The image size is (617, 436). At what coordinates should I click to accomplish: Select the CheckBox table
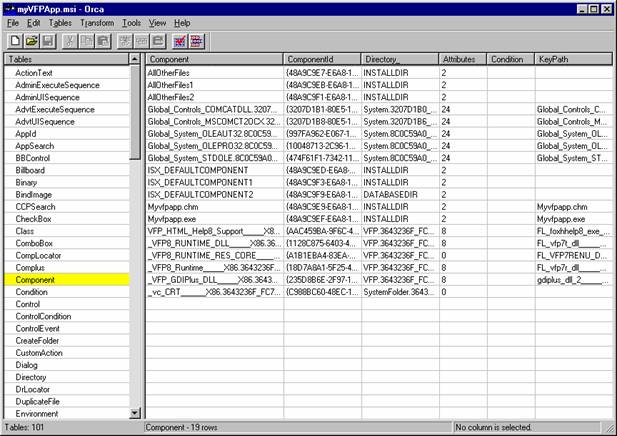click(33, 219)
